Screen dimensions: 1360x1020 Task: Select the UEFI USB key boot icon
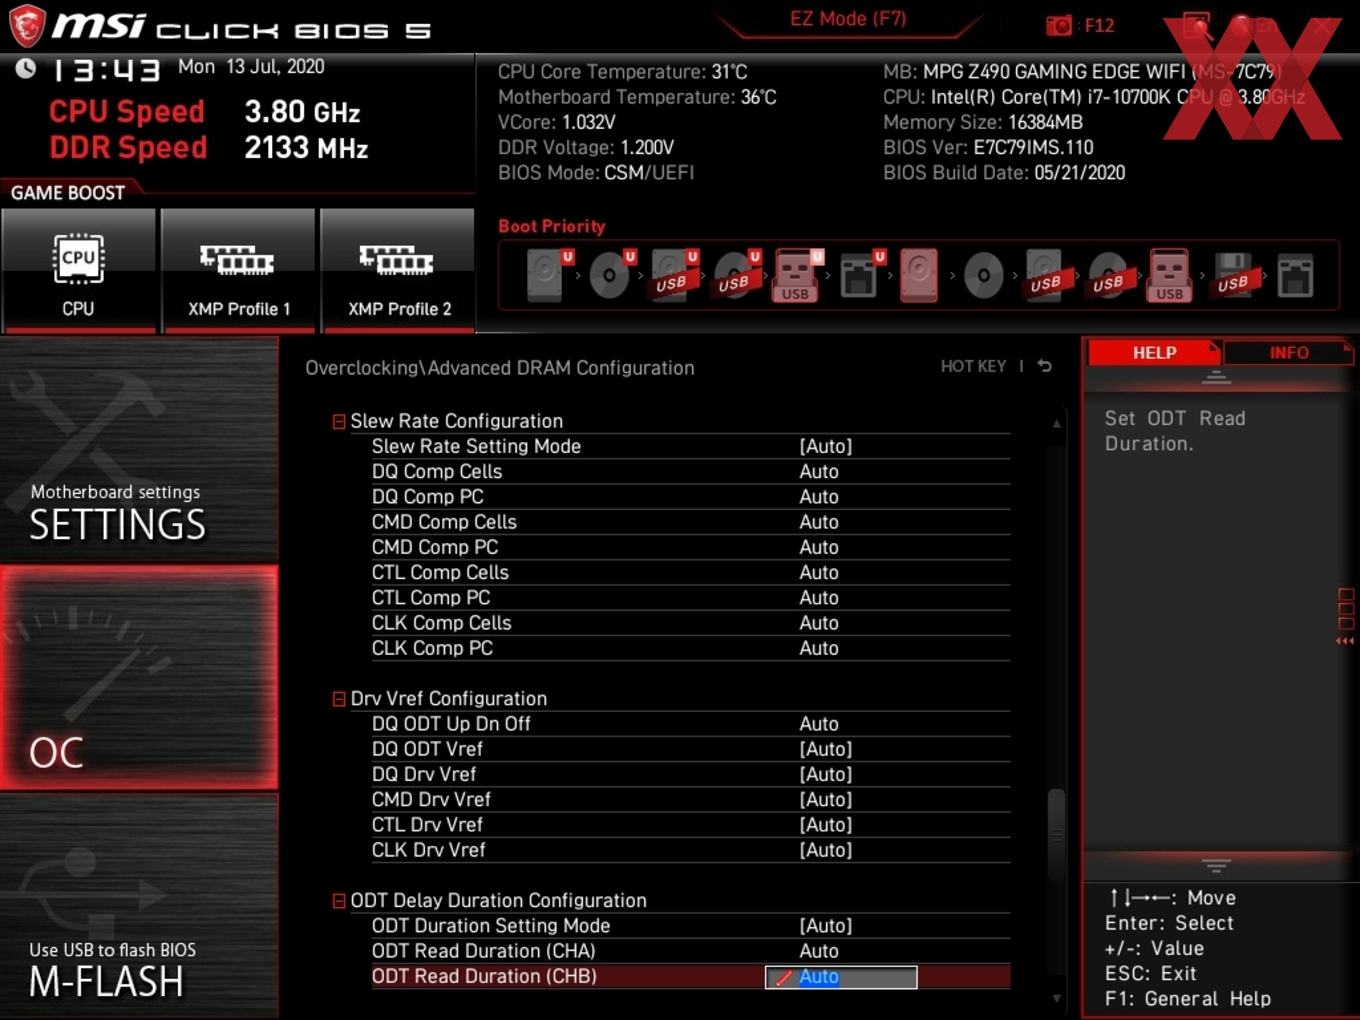[796, 275]
